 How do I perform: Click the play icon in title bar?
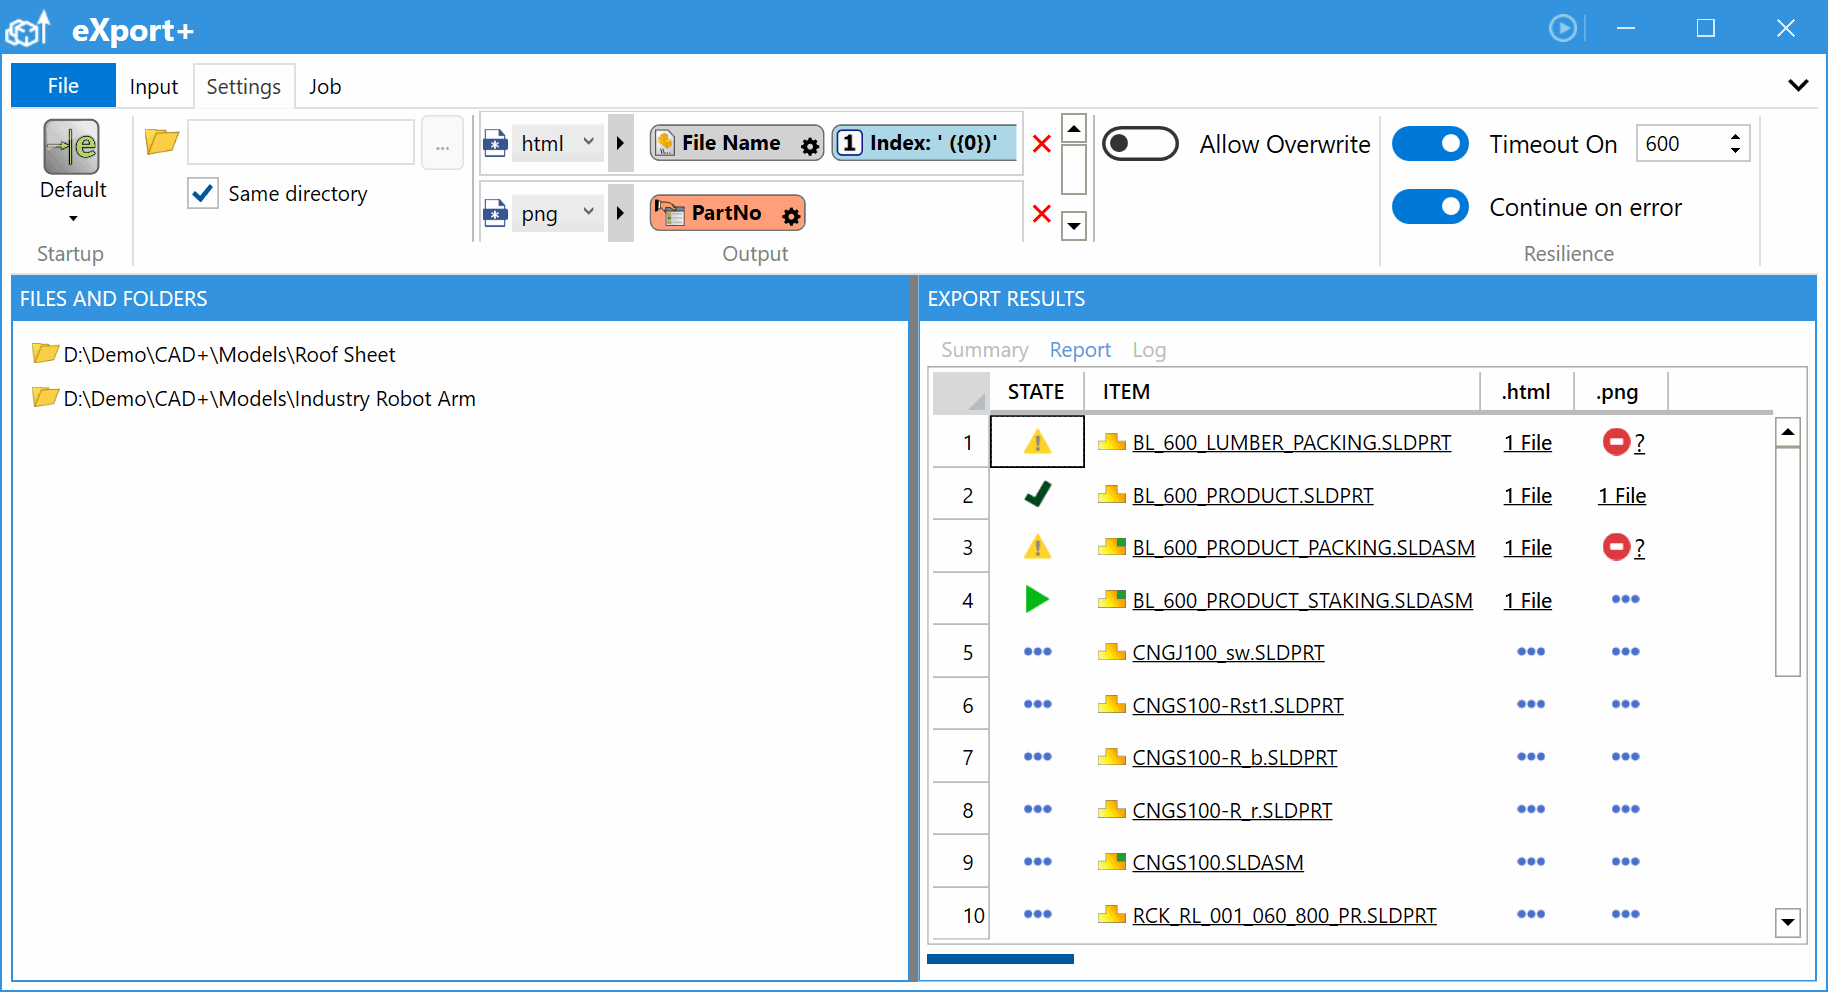tap(1563, 28)
